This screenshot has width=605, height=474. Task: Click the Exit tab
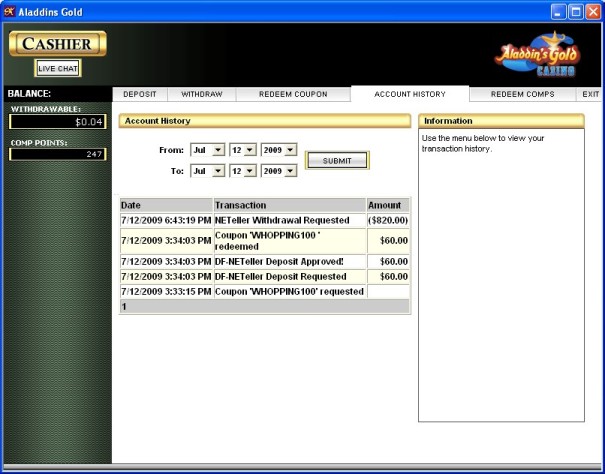pos(590,94)
